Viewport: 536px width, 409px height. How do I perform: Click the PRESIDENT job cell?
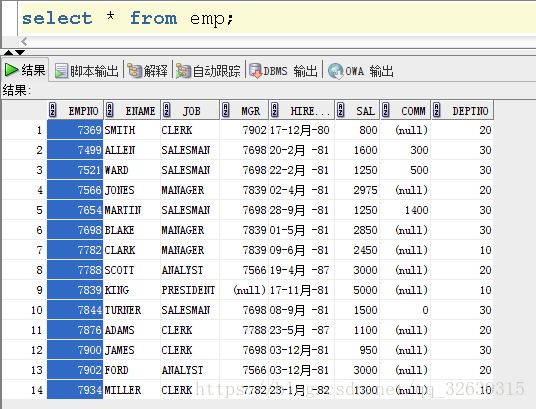[x=190, y=290]
